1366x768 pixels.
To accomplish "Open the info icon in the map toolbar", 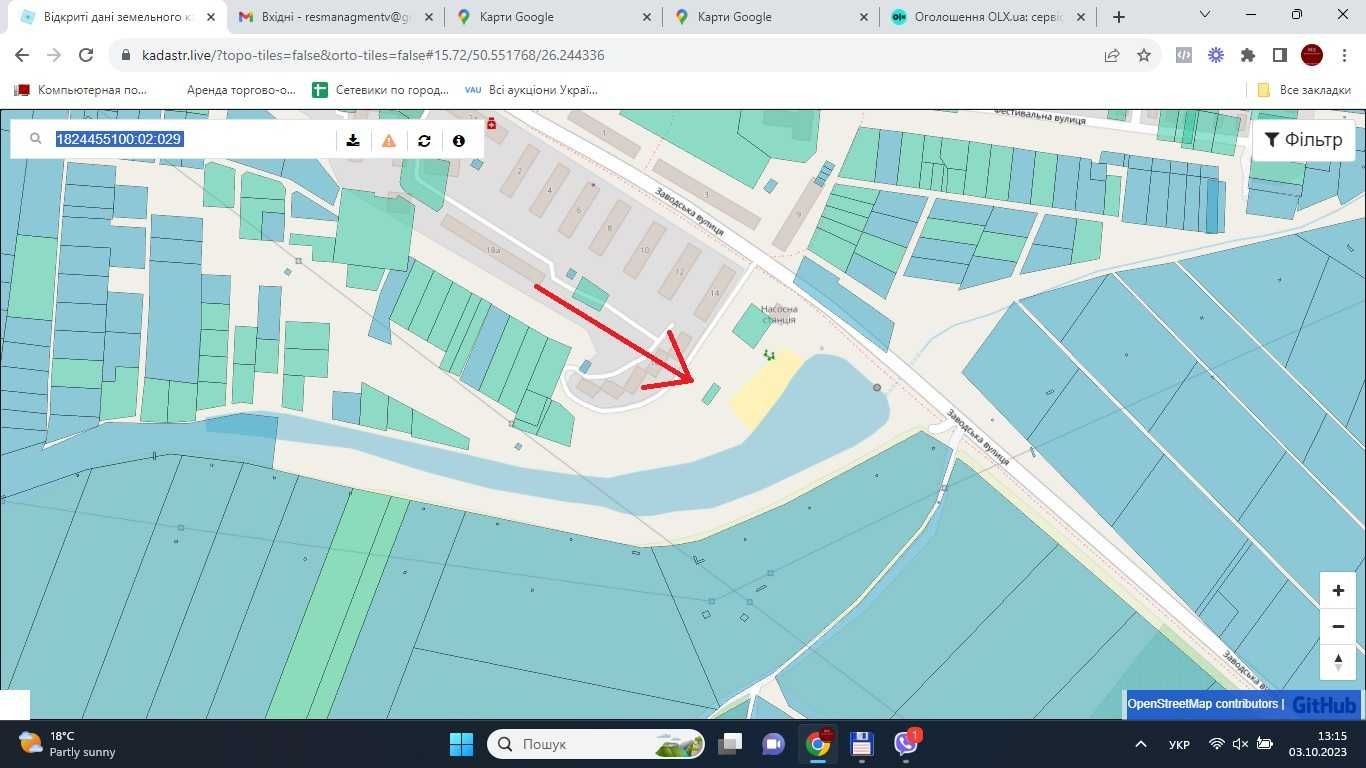I will (459, 140).
